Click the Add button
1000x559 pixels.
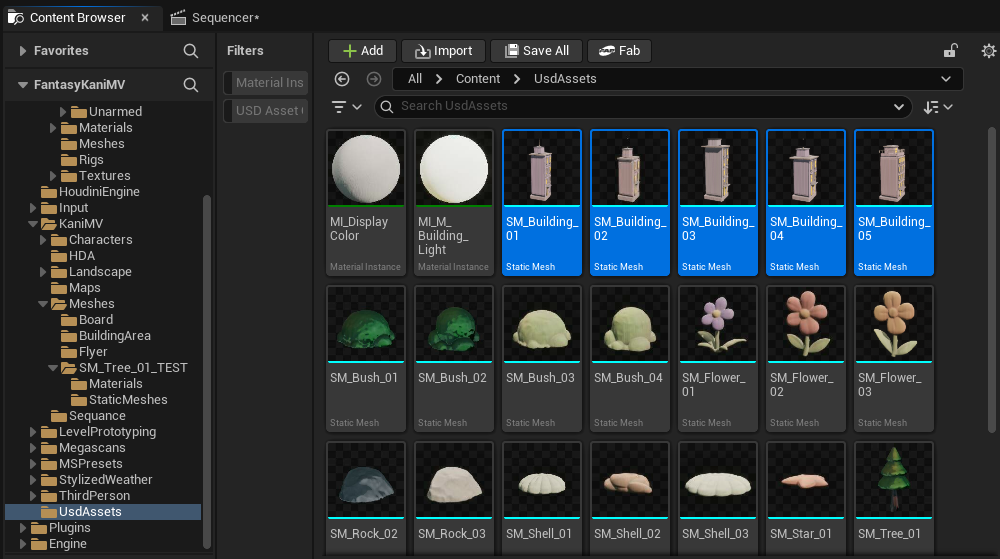362,51
